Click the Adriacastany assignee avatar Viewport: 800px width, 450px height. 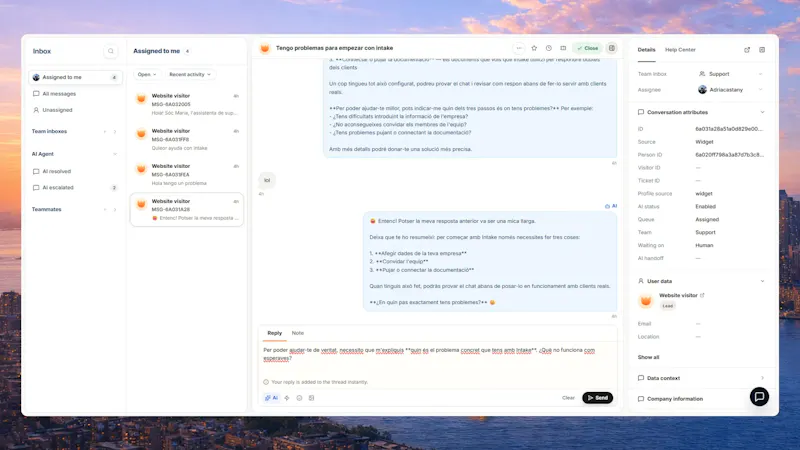[702, 90]
